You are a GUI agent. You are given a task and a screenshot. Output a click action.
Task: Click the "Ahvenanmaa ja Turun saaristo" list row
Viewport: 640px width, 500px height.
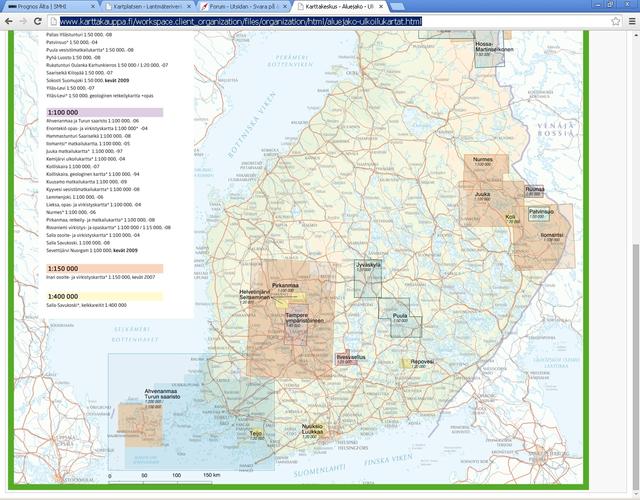coord(92,121)
